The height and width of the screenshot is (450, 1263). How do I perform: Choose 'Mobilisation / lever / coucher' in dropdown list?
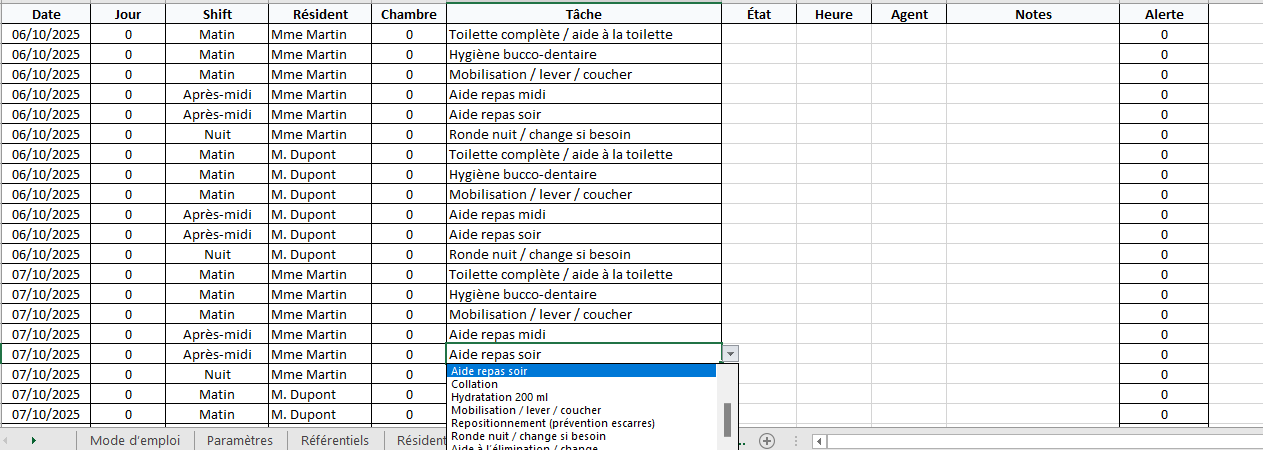(526, 410)
